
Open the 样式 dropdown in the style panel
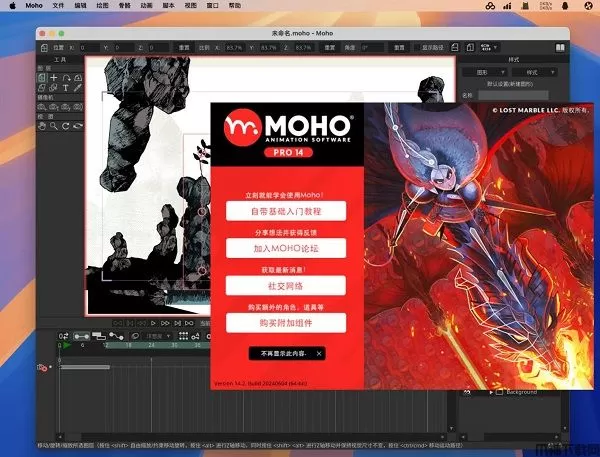click(533, 73)
